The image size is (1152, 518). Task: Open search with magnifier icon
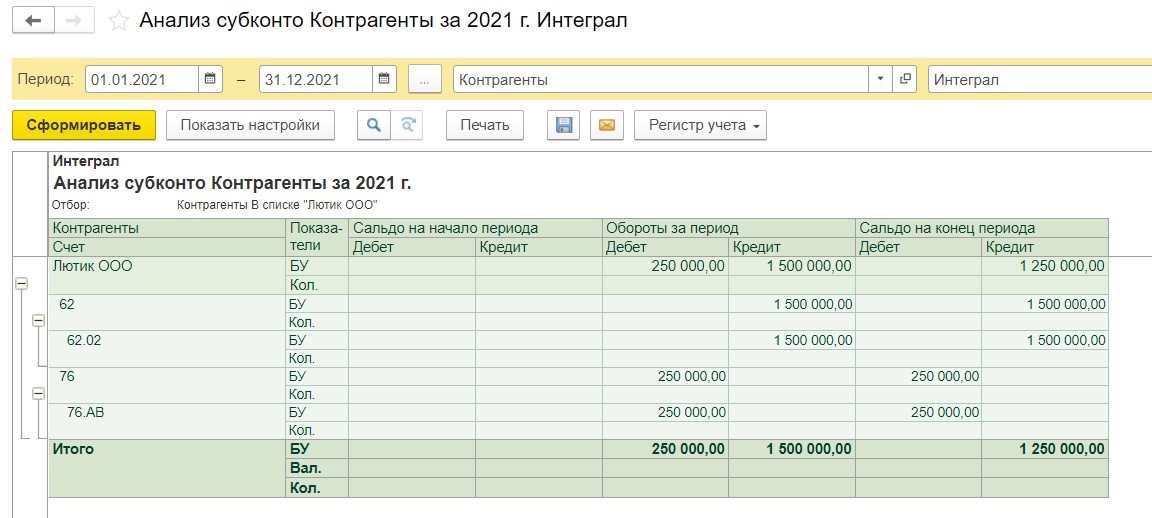coord(374,125)
